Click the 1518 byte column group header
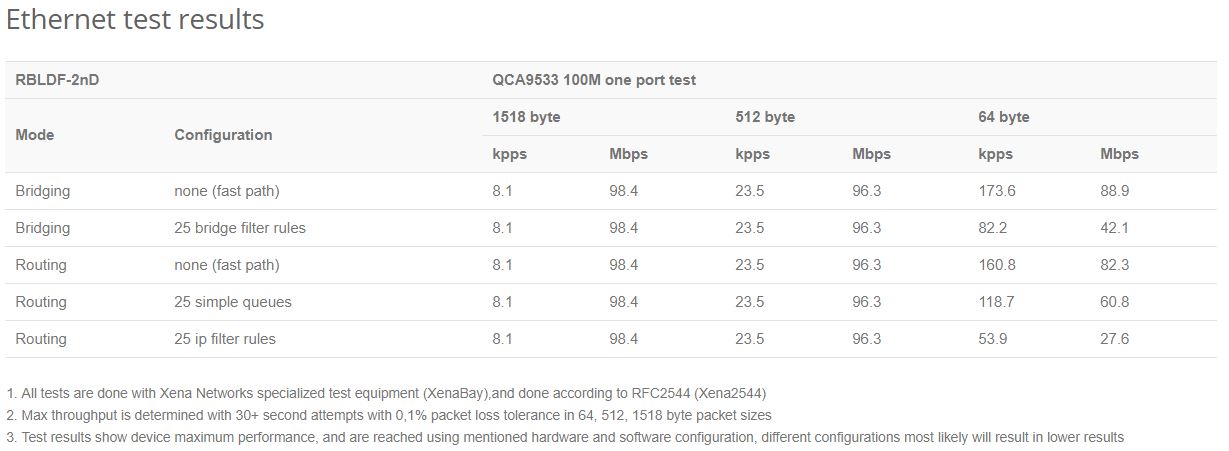1229x451 pixels. pos(526,117)
